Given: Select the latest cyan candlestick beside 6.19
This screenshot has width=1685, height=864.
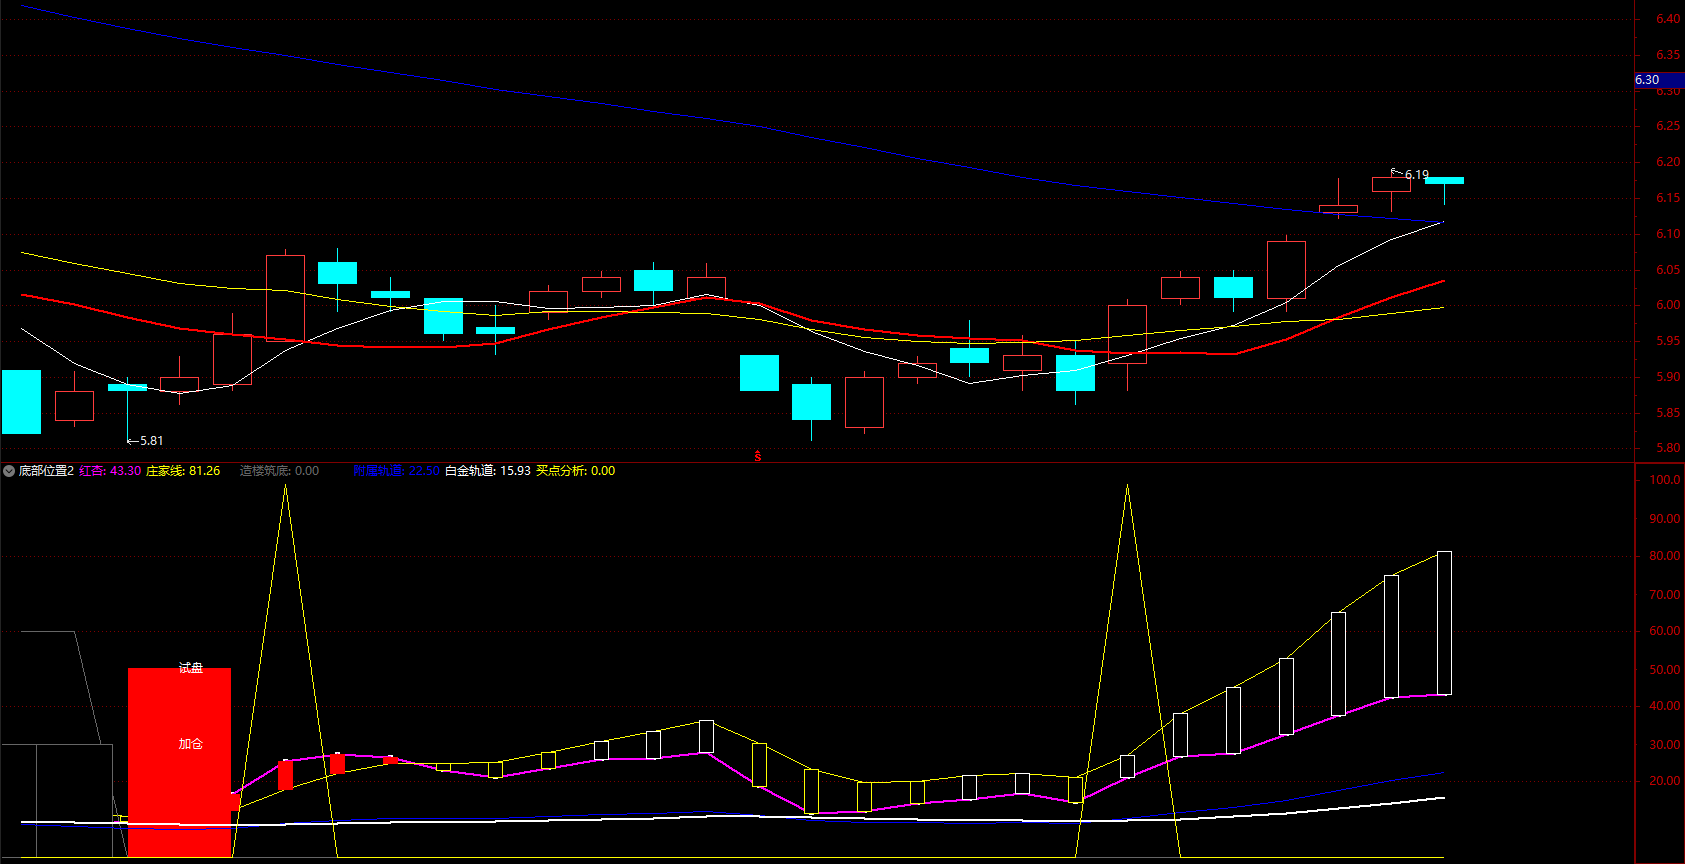Looking at the screenshot, I should (x=1444, y=181).
